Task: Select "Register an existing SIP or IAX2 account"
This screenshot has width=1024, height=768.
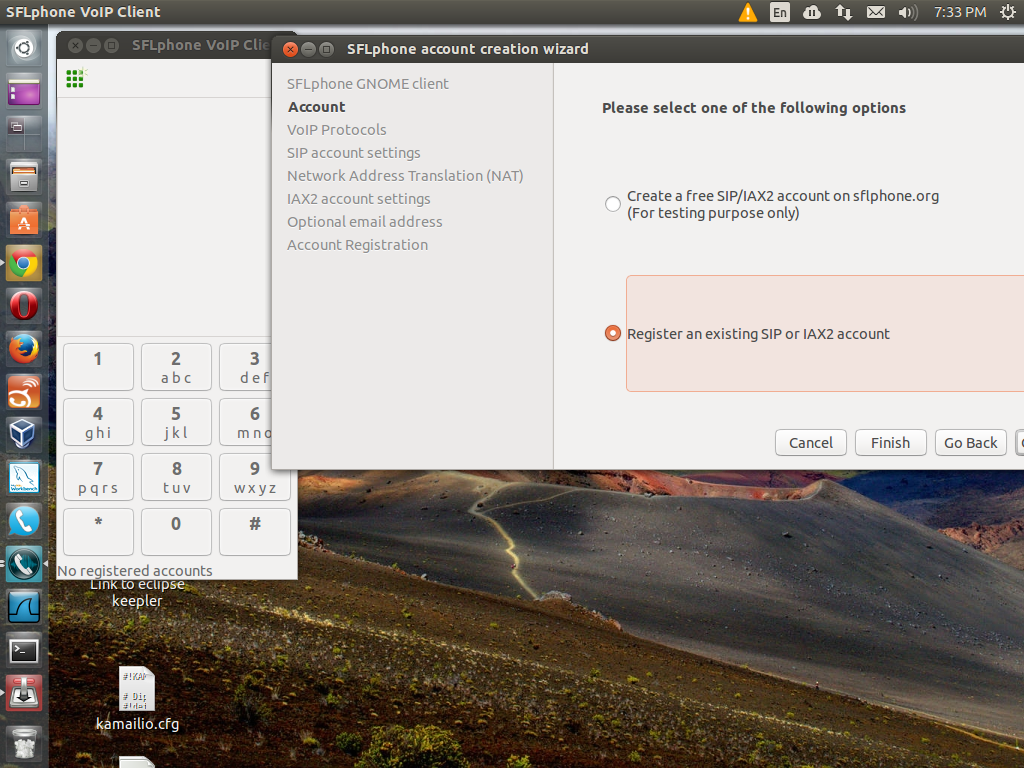Action: pos(612,333)
